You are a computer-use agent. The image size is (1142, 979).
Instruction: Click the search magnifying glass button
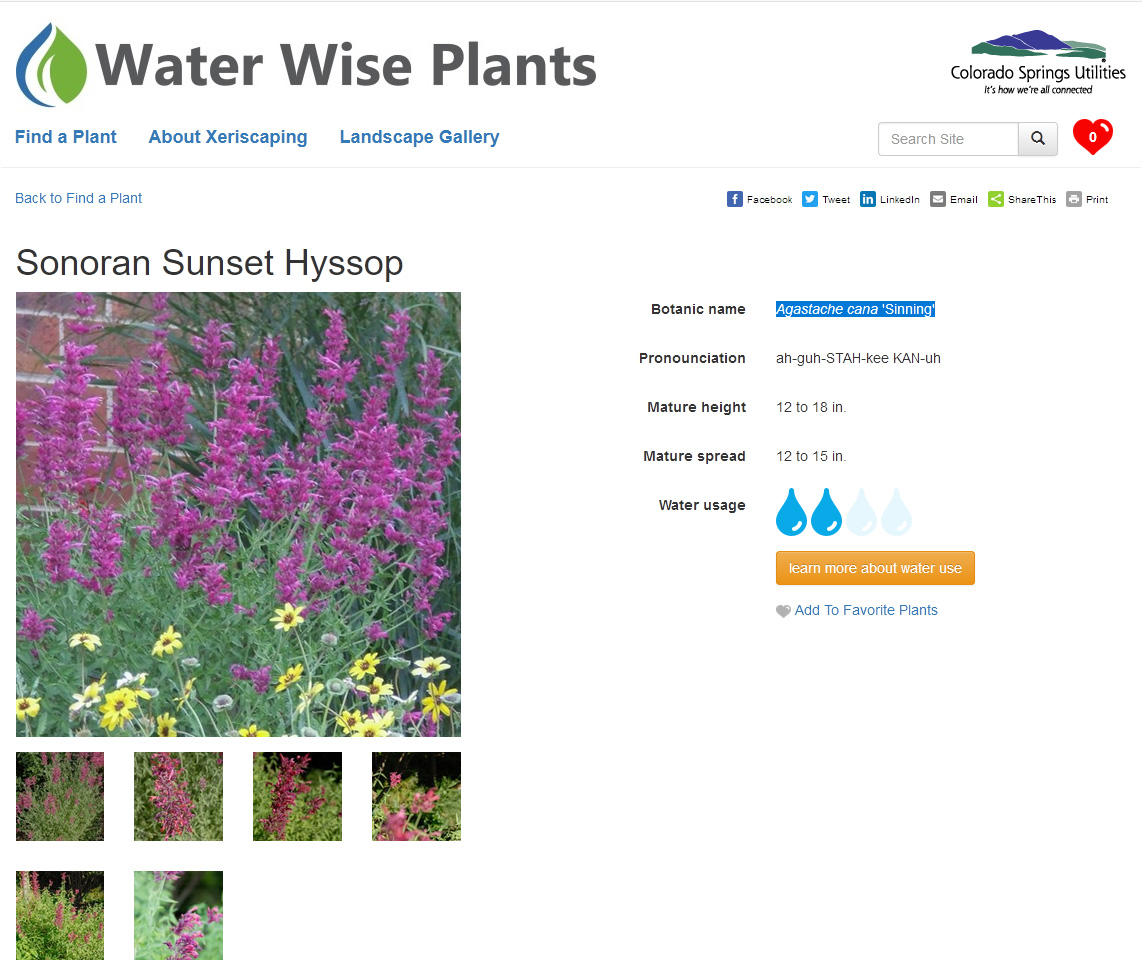1037,139
